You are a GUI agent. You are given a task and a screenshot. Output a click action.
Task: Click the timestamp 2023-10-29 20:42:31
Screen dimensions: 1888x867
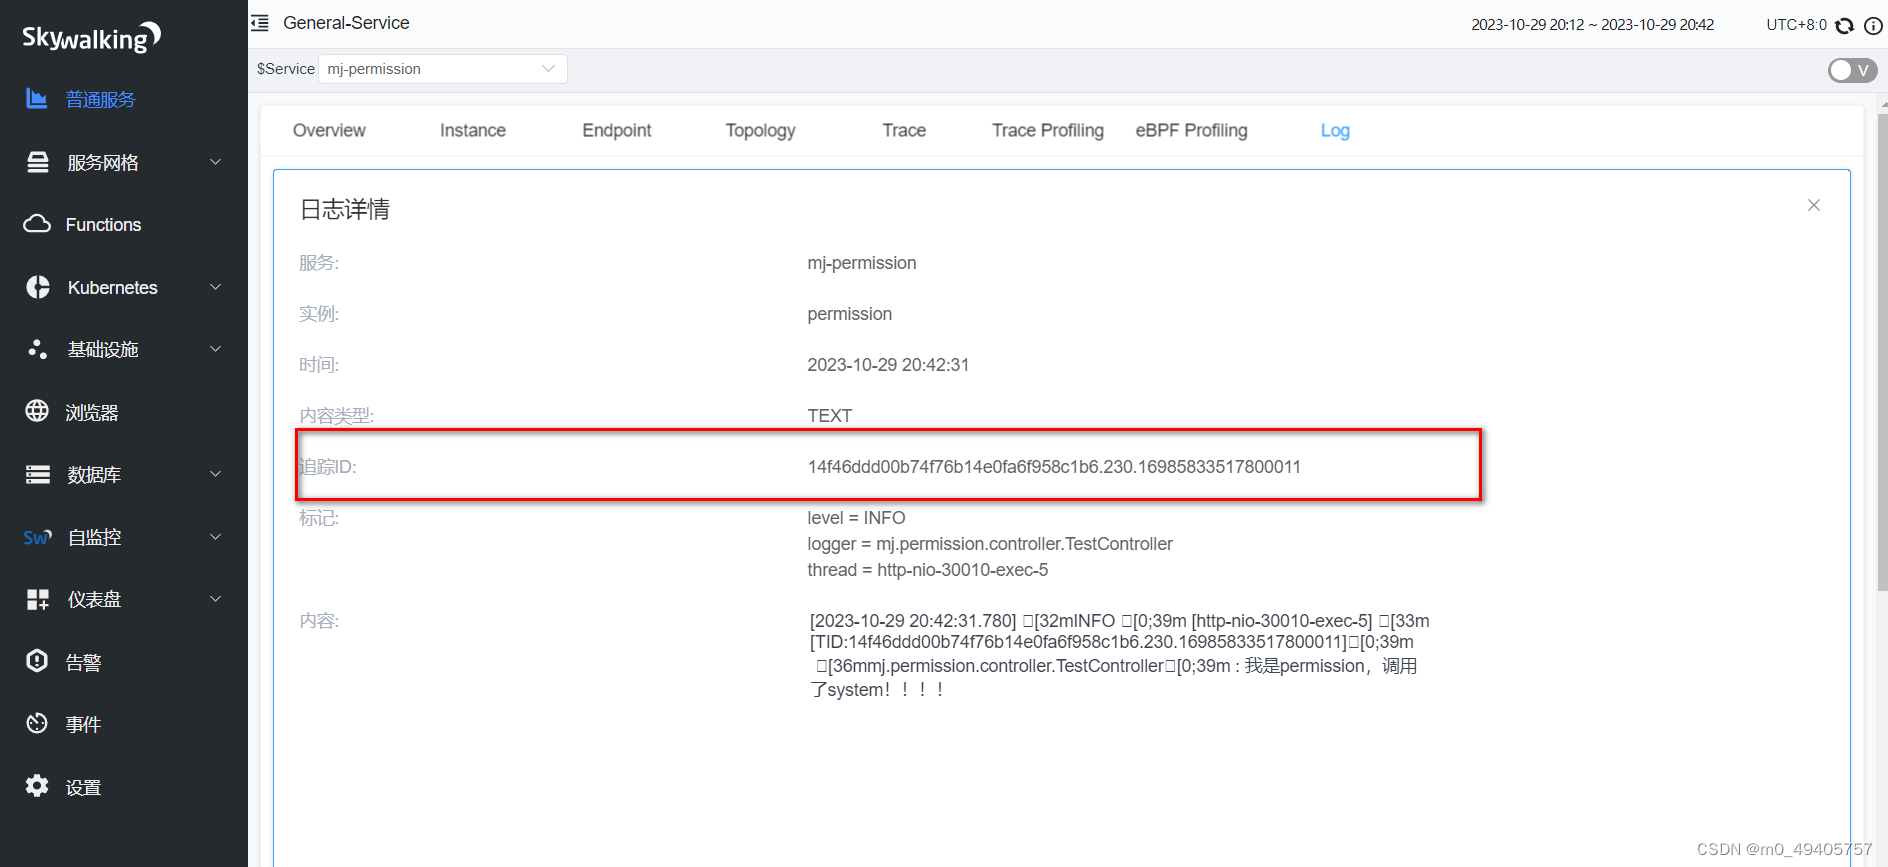pos(888,365)
